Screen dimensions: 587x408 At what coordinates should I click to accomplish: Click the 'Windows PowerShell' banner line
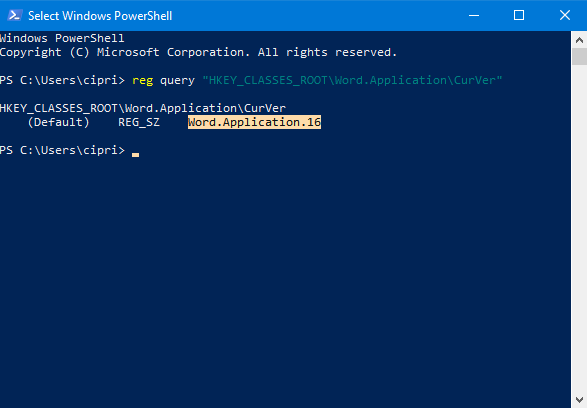pyautogui.click(x=62, y=38)
